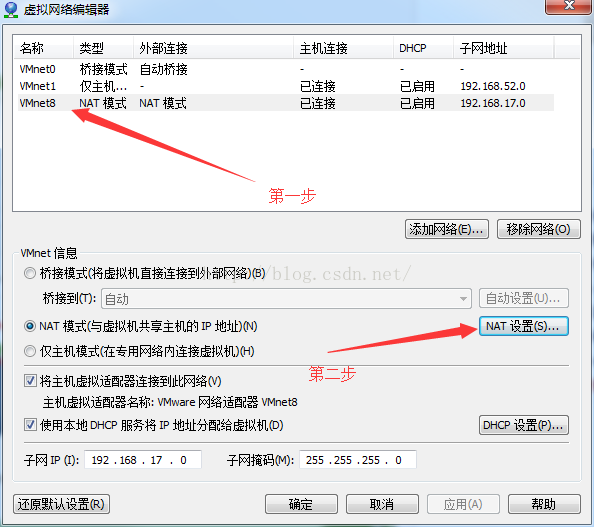
Task: Click the Virtual Network Editor title icon
Action: tap(11, 9)
